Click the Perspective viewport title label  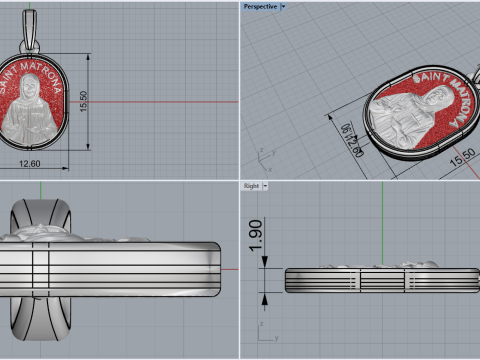[260, 7]
